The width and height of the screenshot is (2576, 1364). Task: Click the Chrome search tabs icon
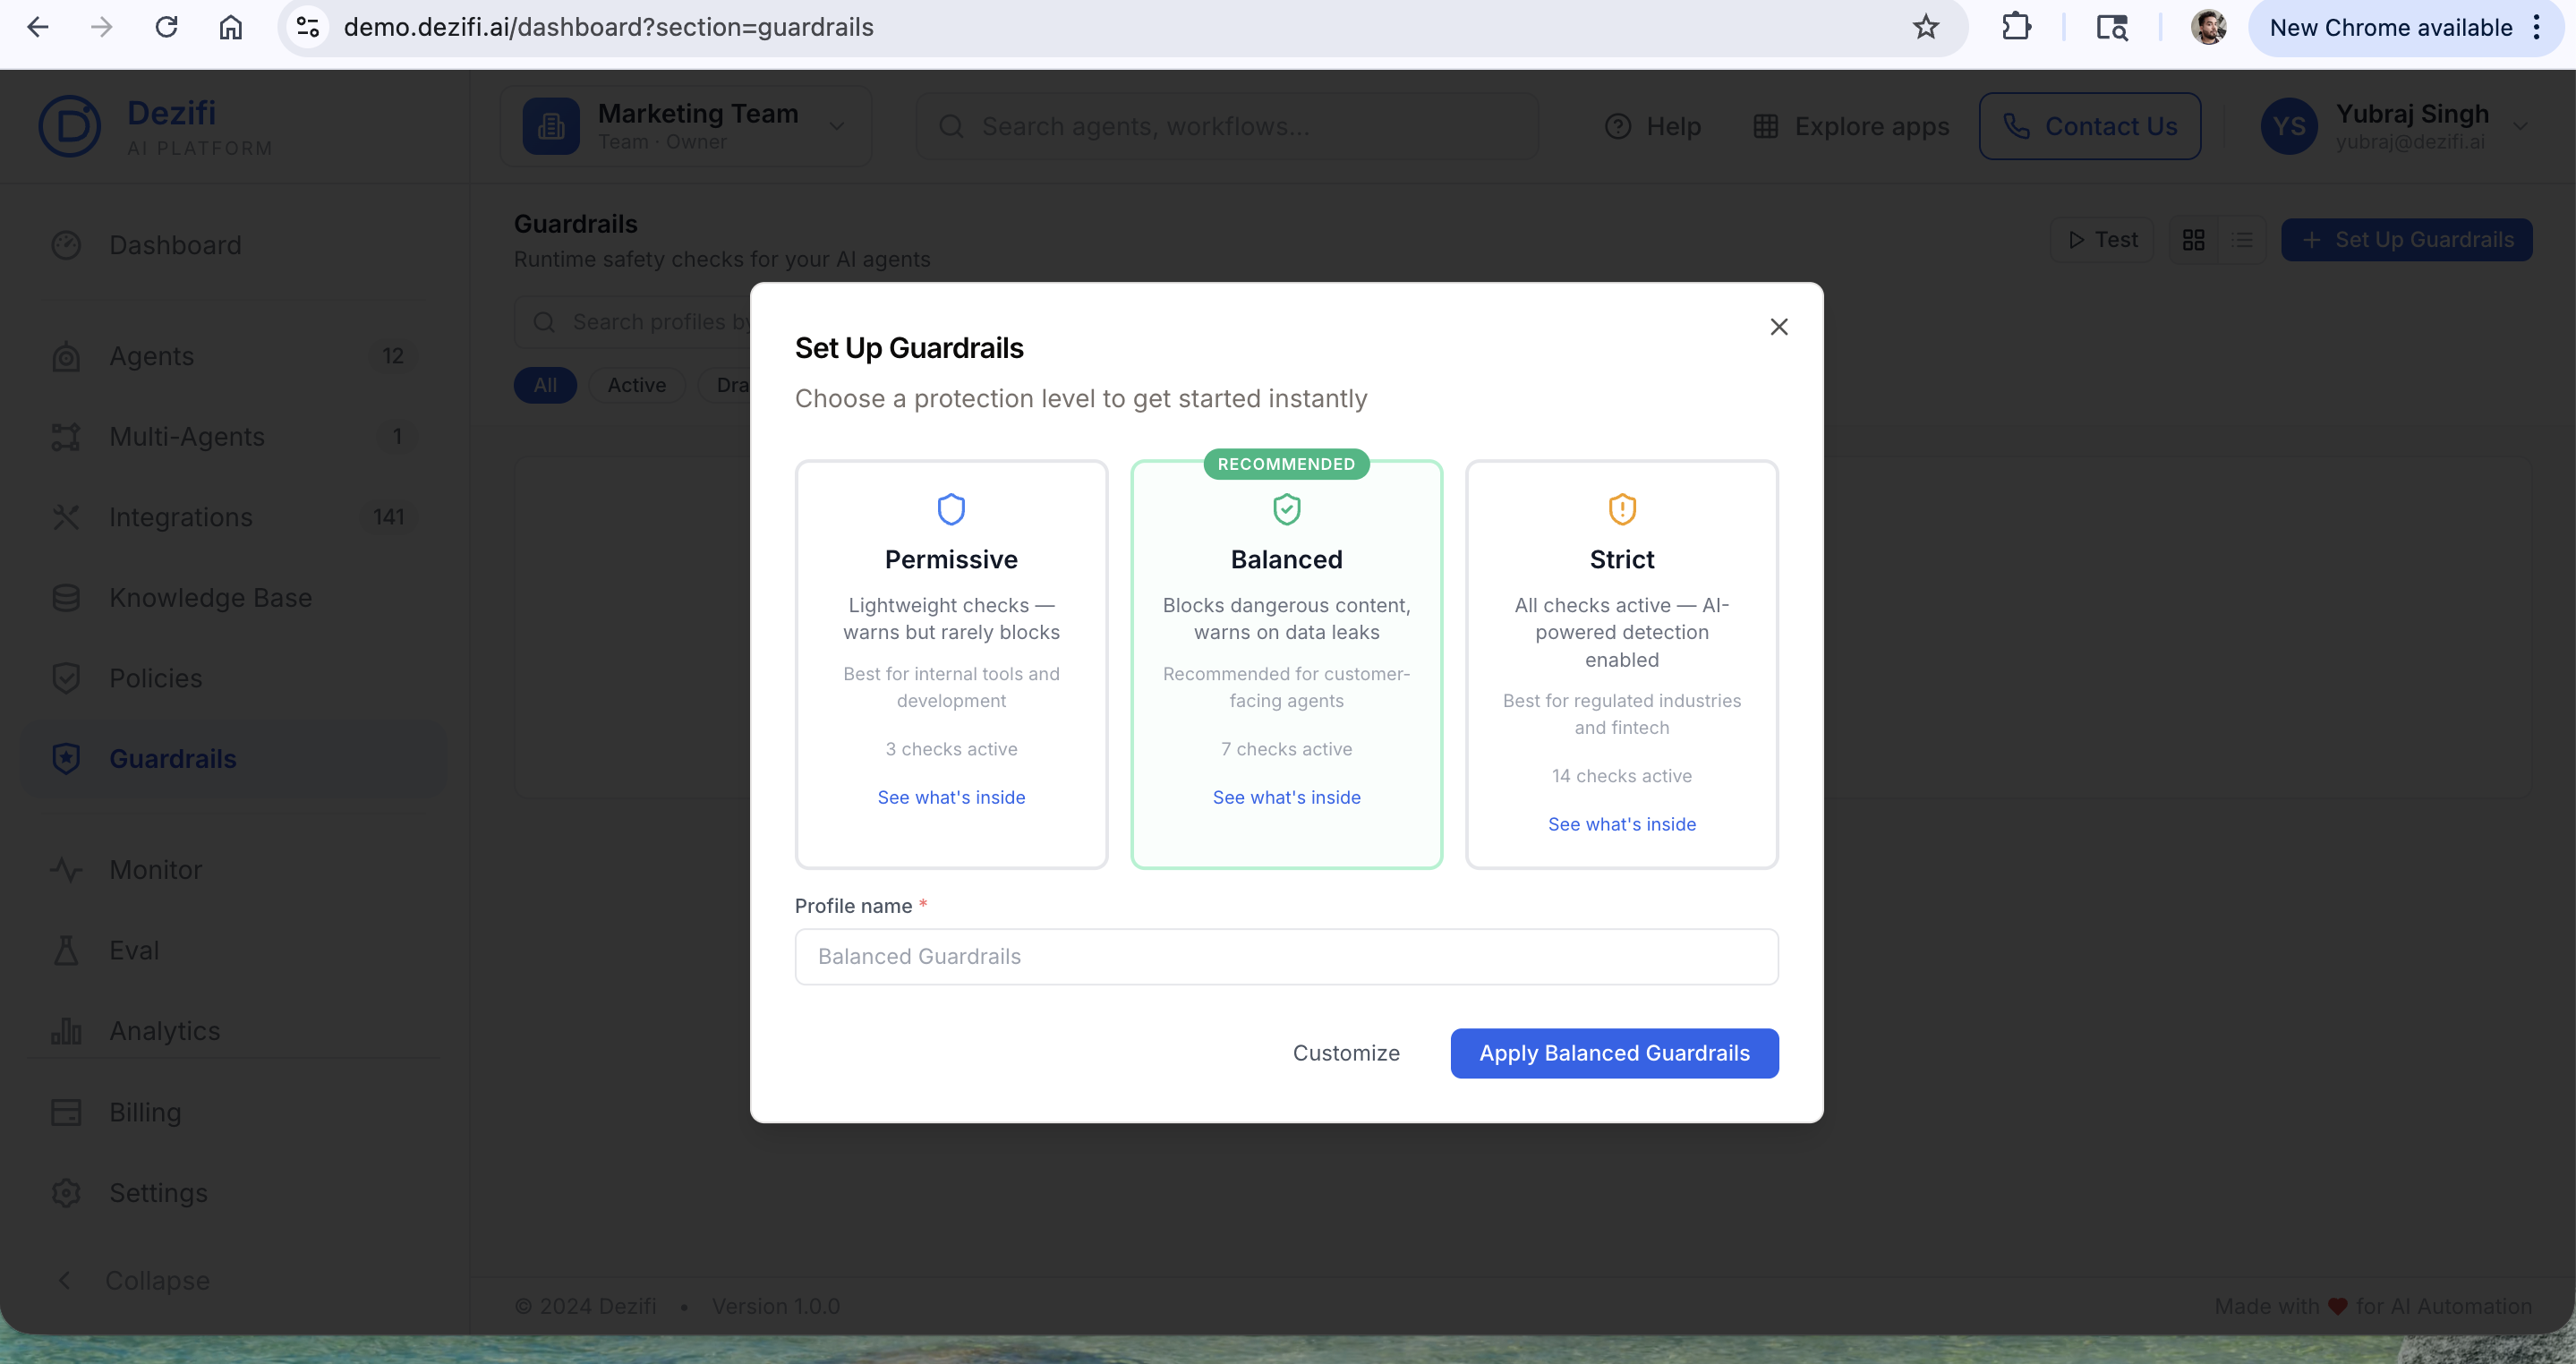pyautogui.click(x=2112, y=27)
